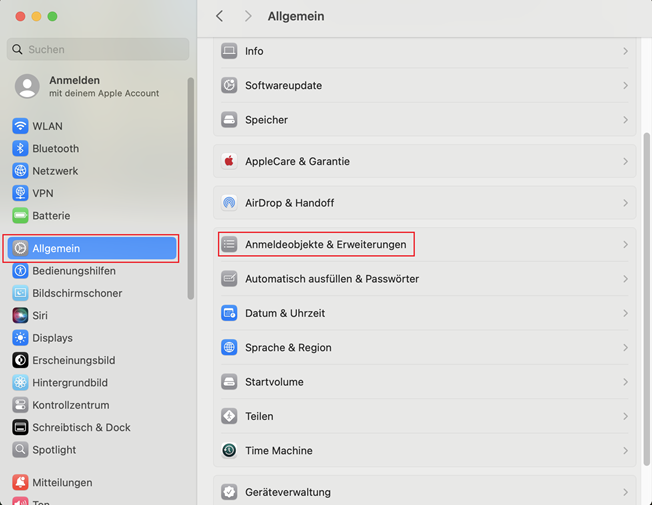Open Startvolume settings
The width and height of the screenshot is (652, 505).
425,382
